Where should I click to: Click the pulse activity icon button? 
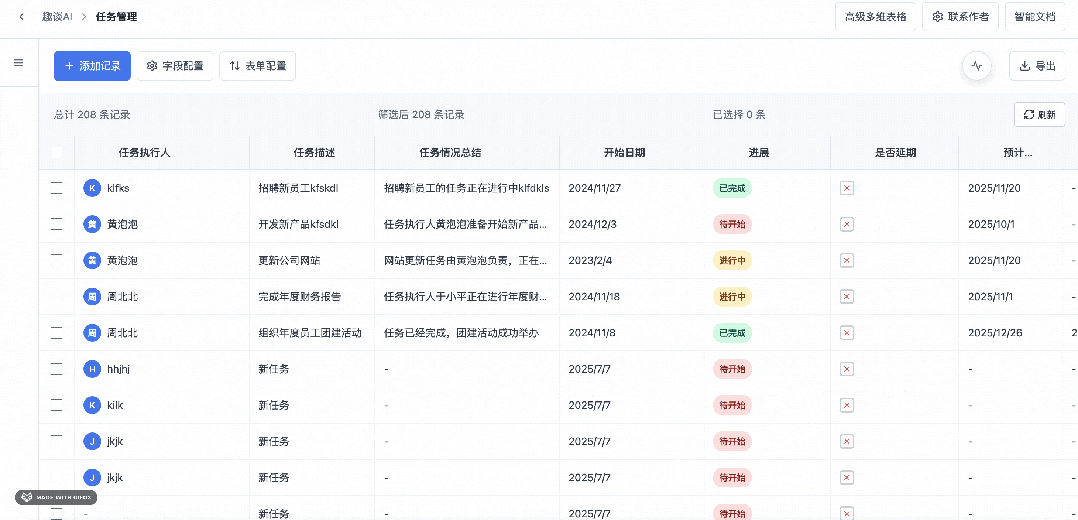pyautogui.click(x=977, y=67)
